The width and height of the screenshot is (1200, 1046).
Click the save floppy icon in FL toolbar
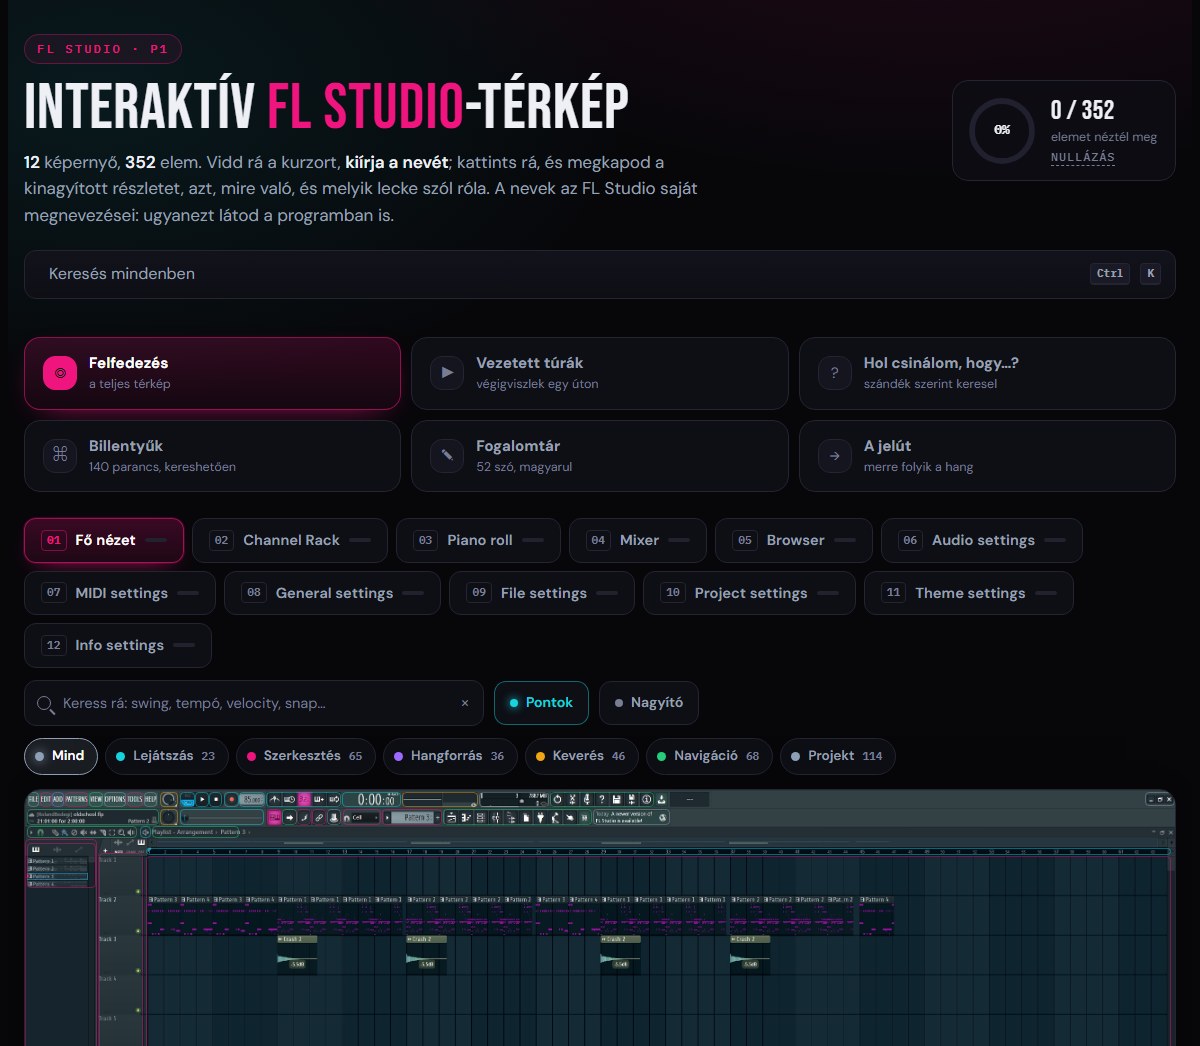(x=617, y=799)
